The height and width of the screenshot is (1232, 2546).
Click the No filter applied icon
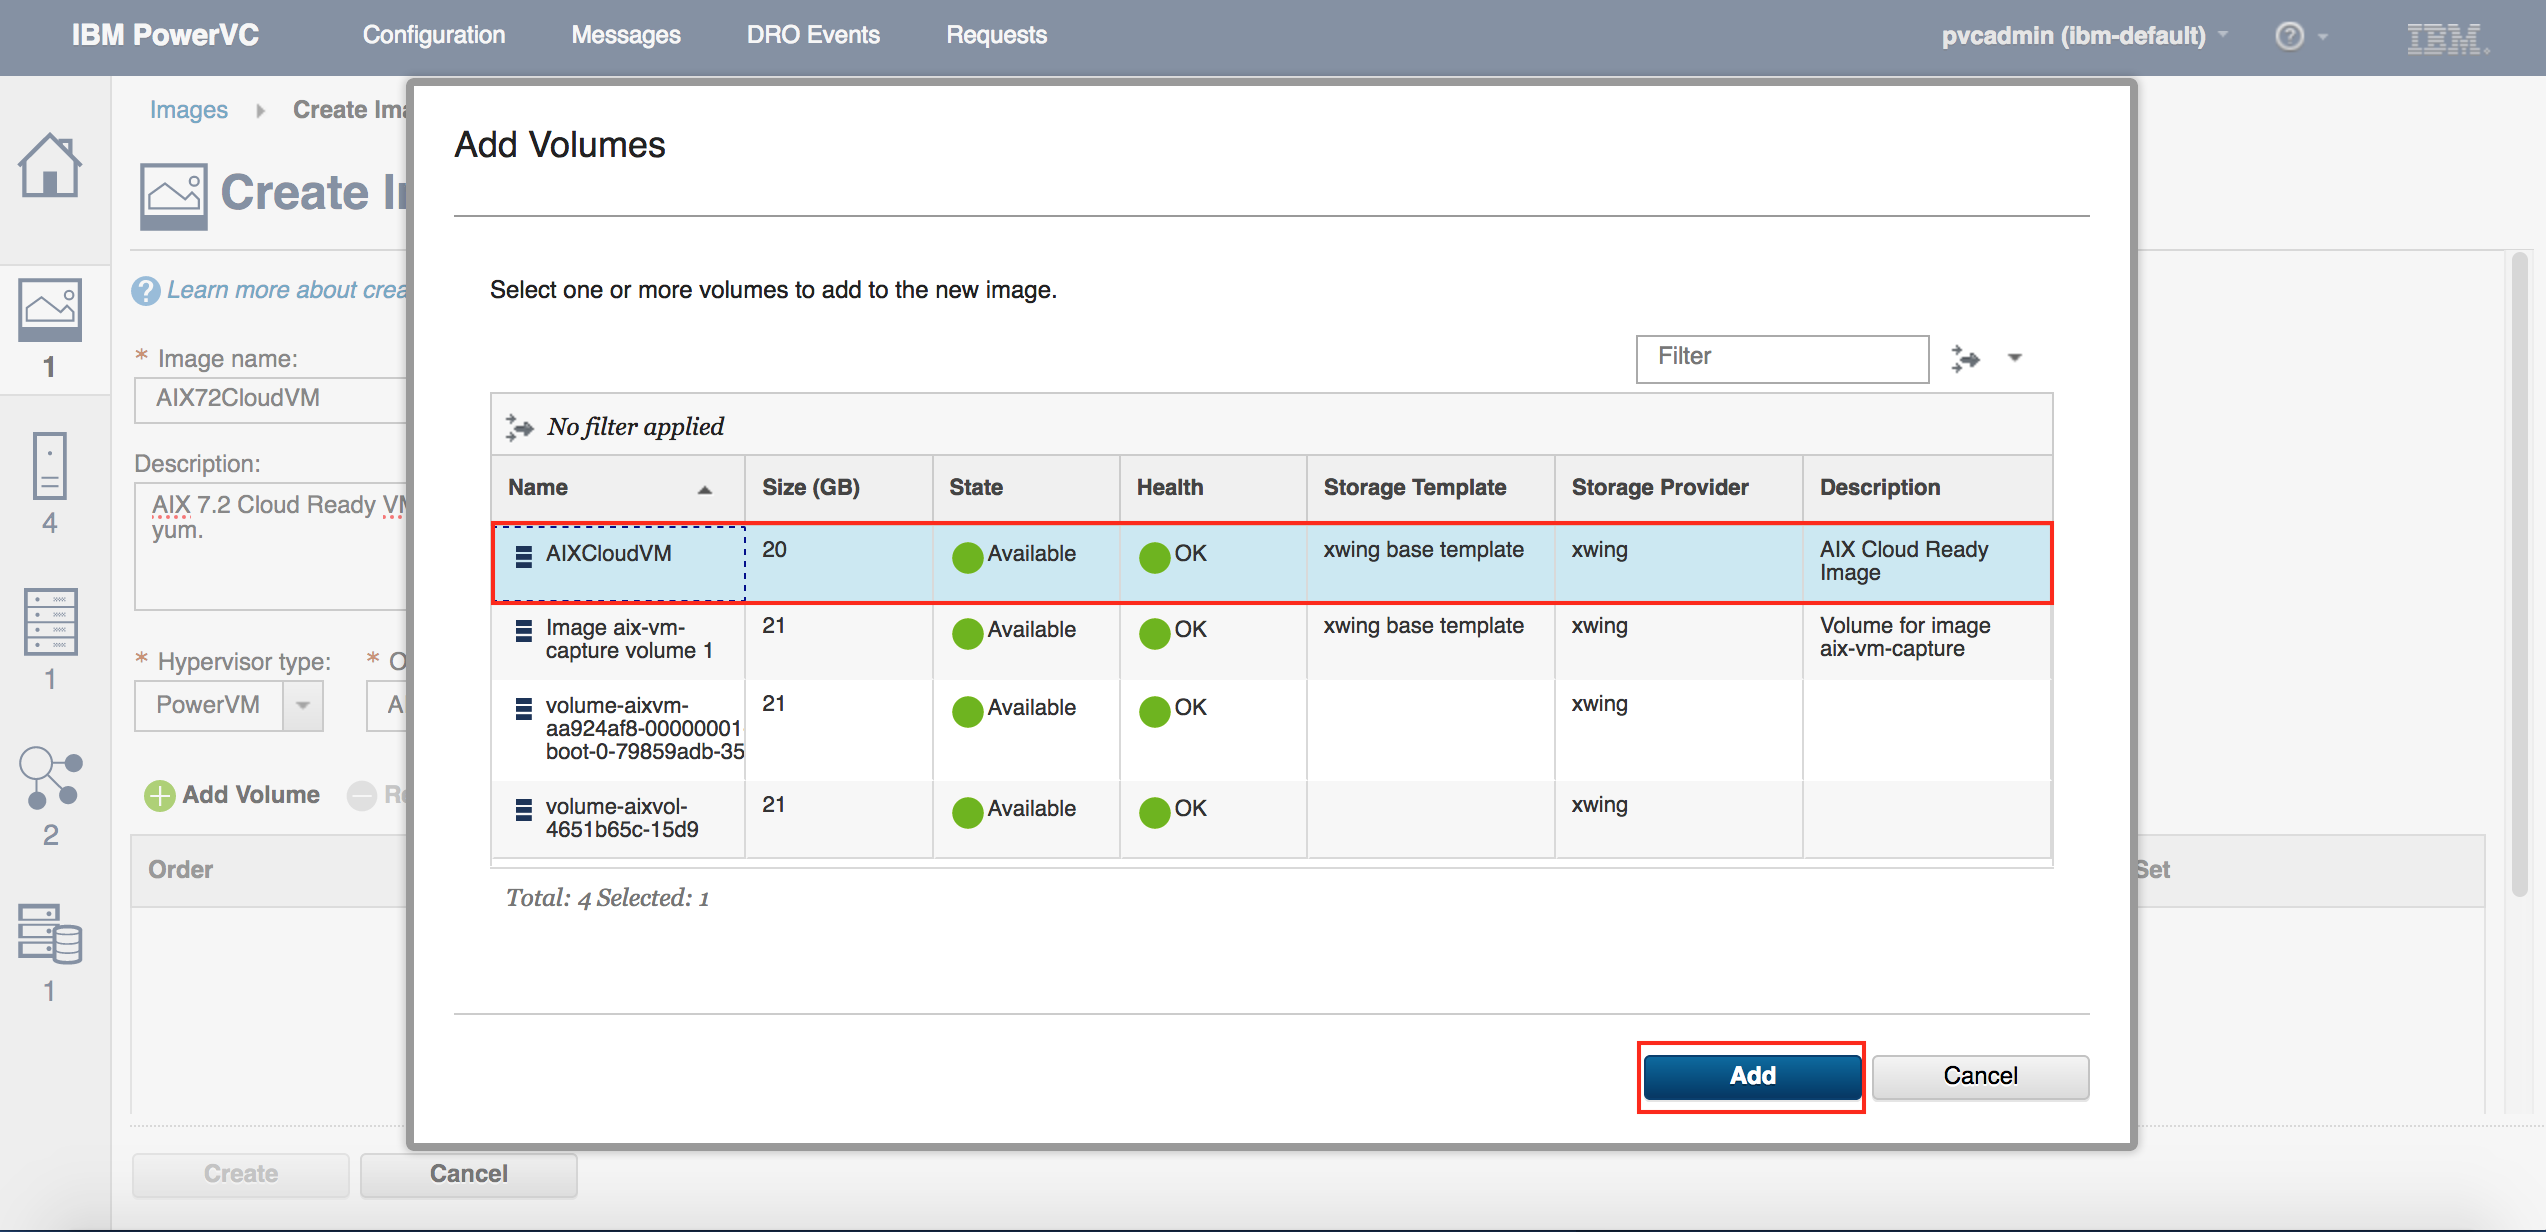tap(519, 427)
